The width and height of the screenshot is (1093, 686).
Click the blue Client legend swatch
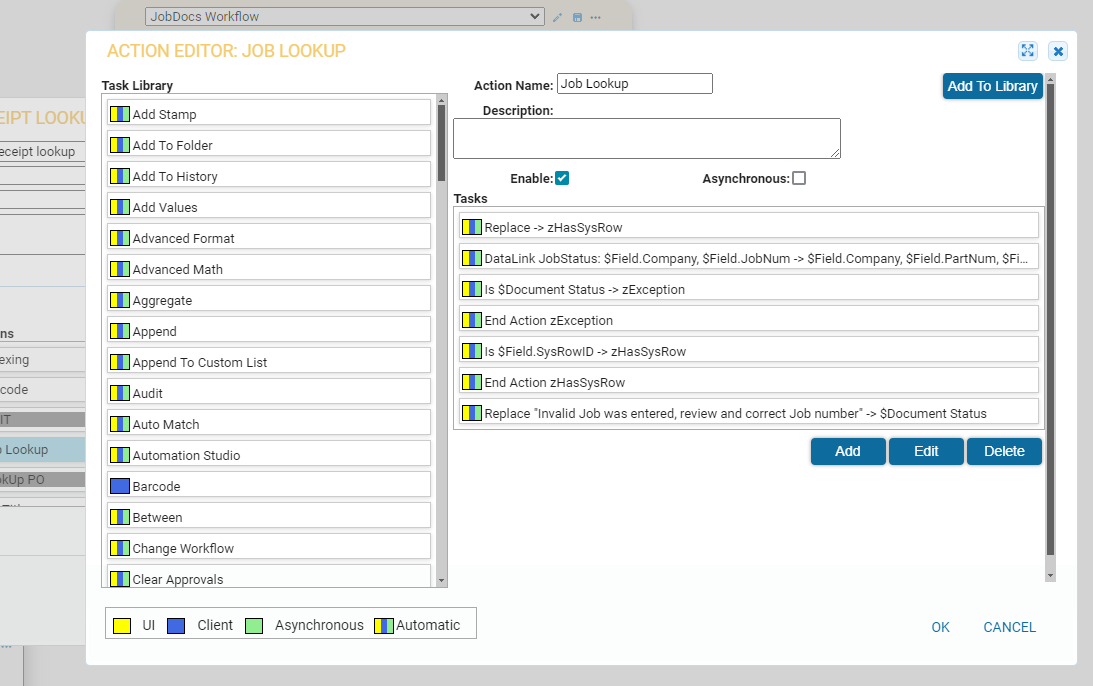pyautogui.click(x=176, y=625)
